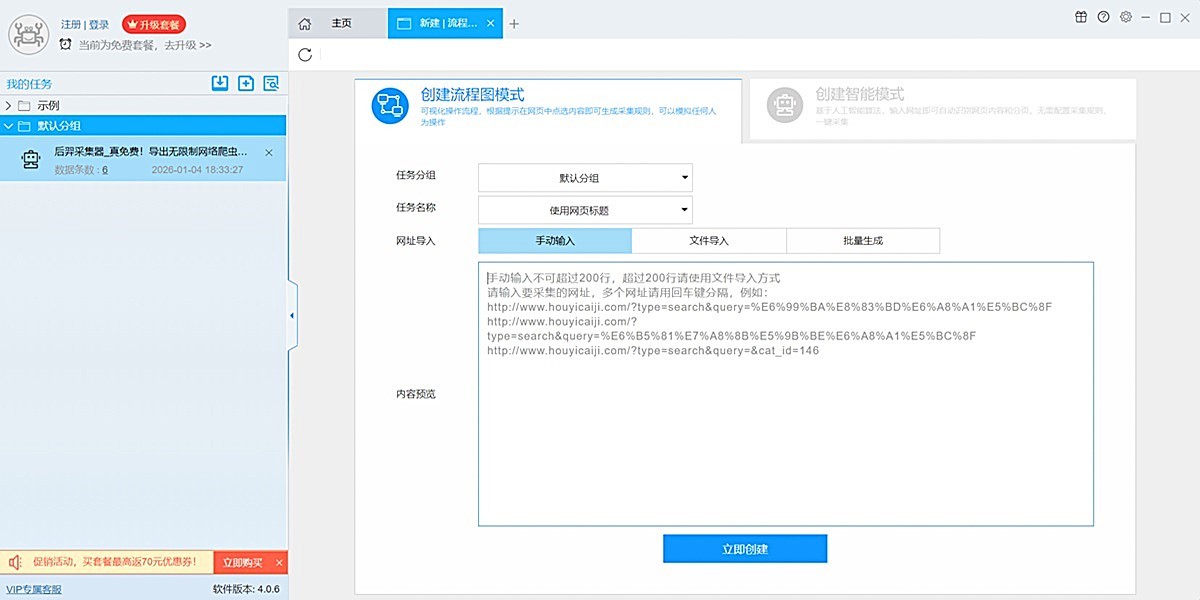Add a new tab with plus icon
The image size is (1200, 600).
[514, 24]
